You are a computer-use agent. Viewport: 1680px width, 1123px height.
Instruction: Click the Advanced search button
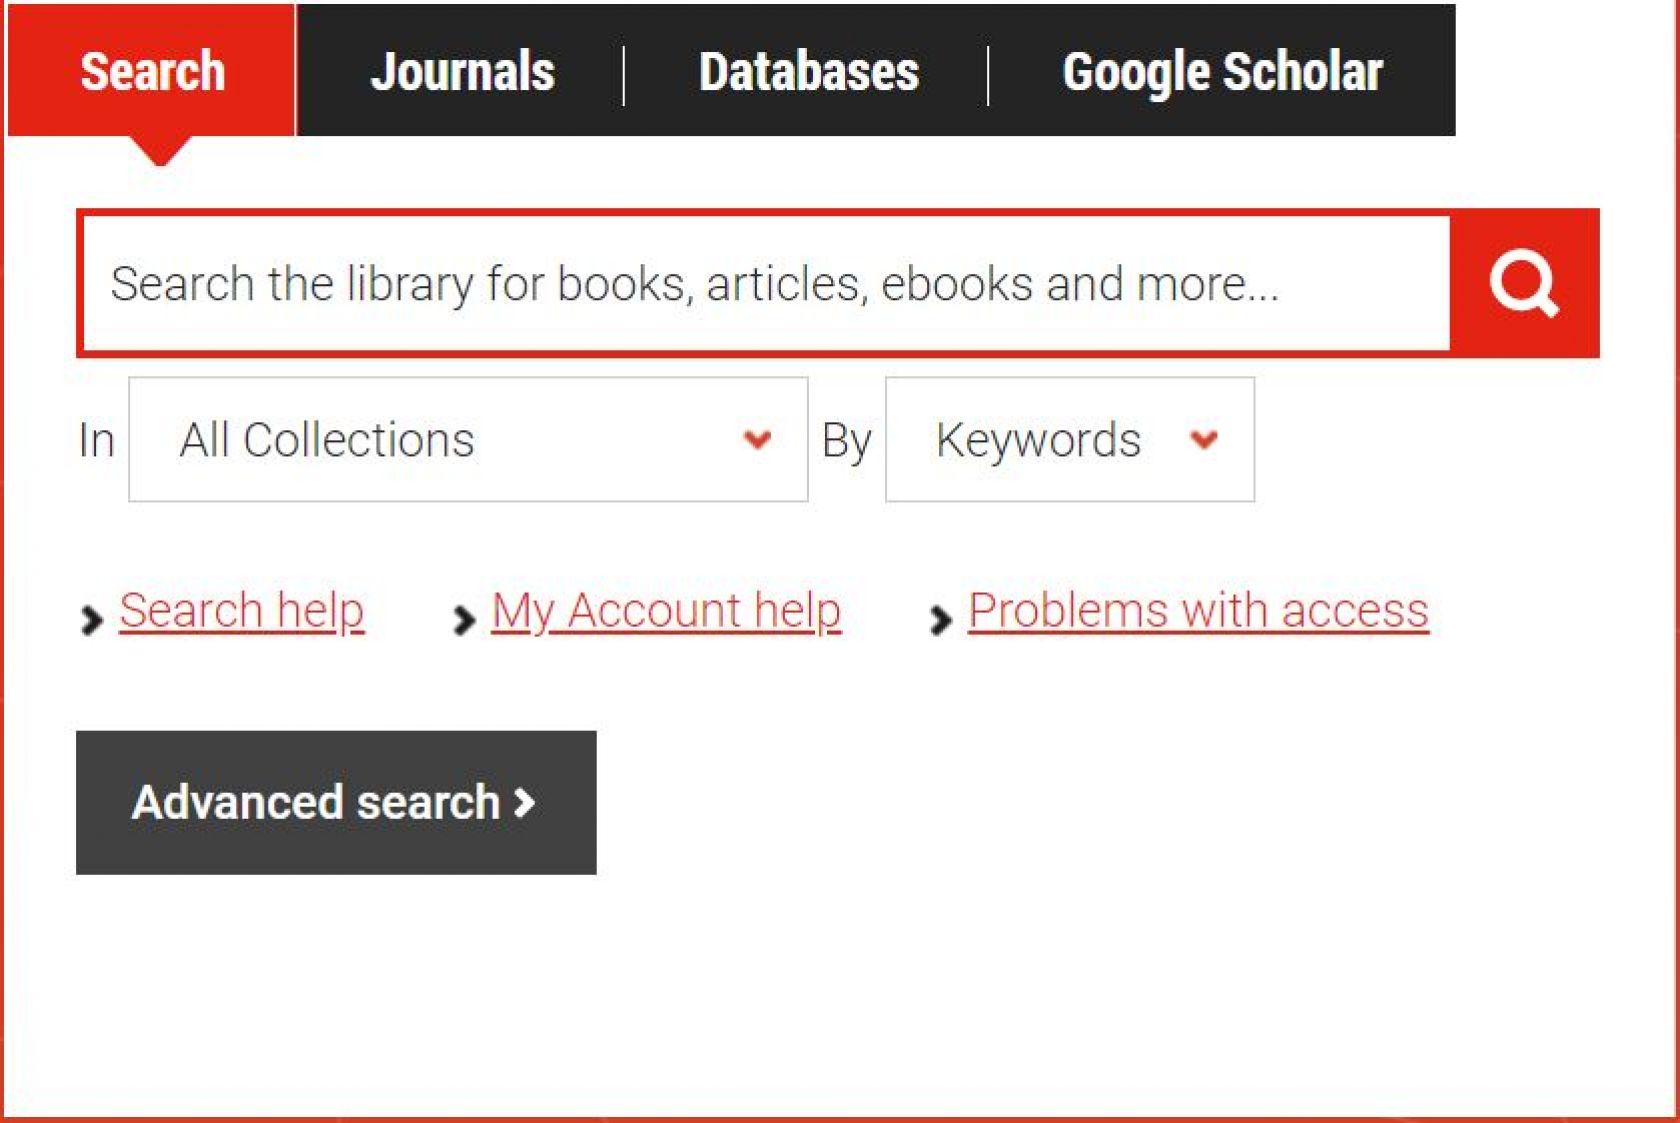336,801
